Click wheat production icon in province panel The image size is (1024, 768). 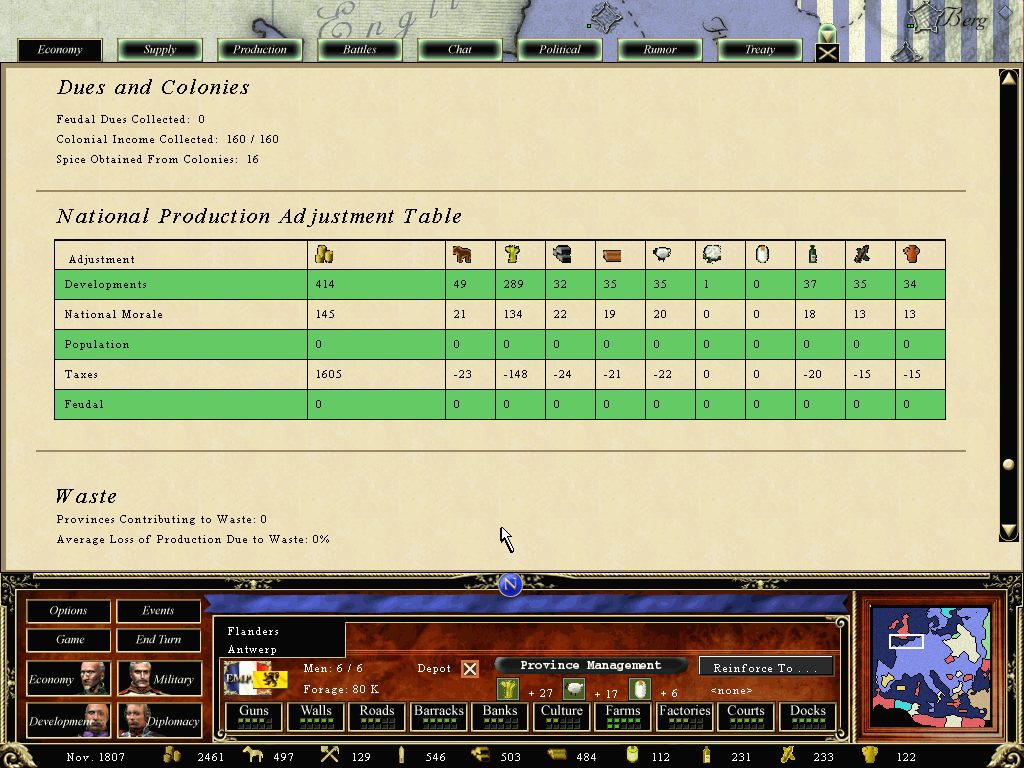pyautogui.click(x=508, y=689)
